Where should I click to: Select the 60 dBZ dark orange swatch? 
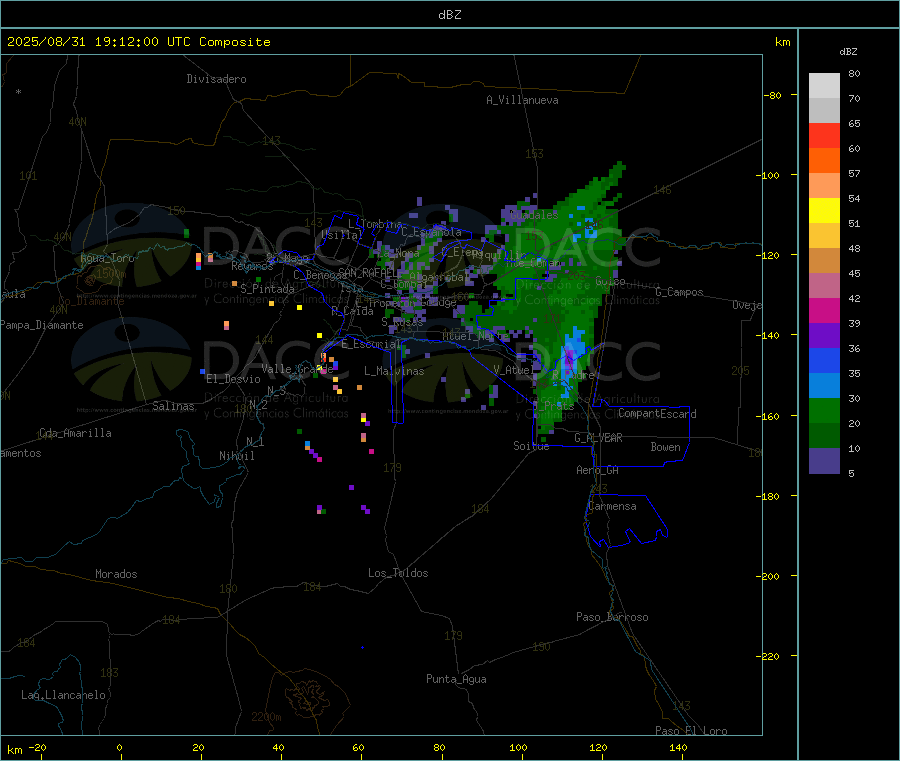point(824,161)
